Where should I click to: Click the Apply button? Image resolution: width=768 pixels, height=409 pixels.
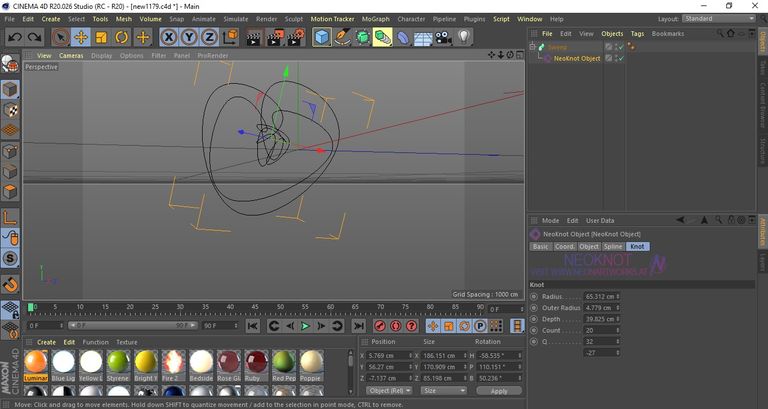[x=499, y=391]
